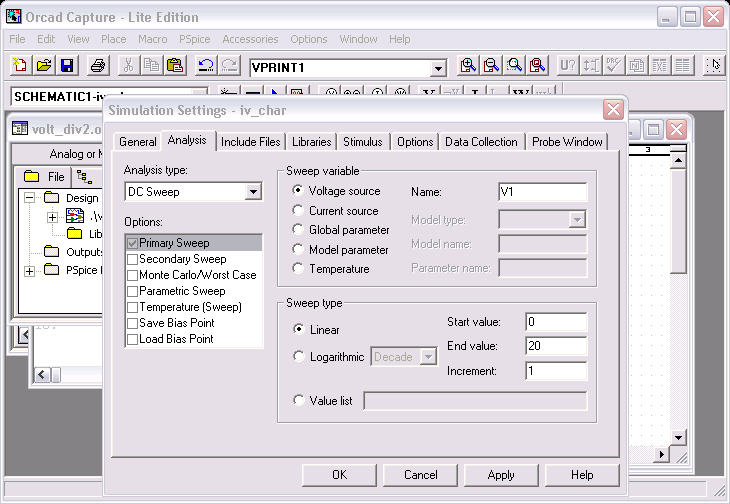Click the Annotate (U?) toolbar icon
The width and height of the screenshot is (730, 504).
[568, 66]
